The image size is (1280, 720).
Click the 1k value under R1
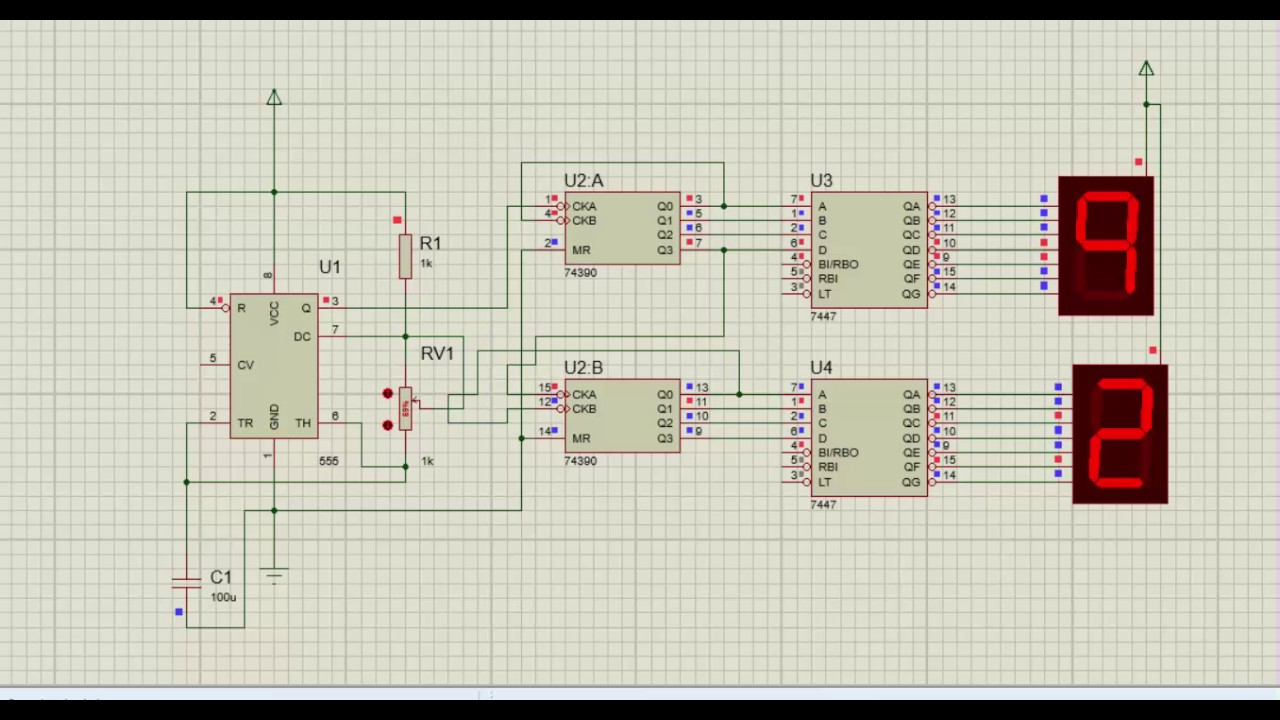426,263
